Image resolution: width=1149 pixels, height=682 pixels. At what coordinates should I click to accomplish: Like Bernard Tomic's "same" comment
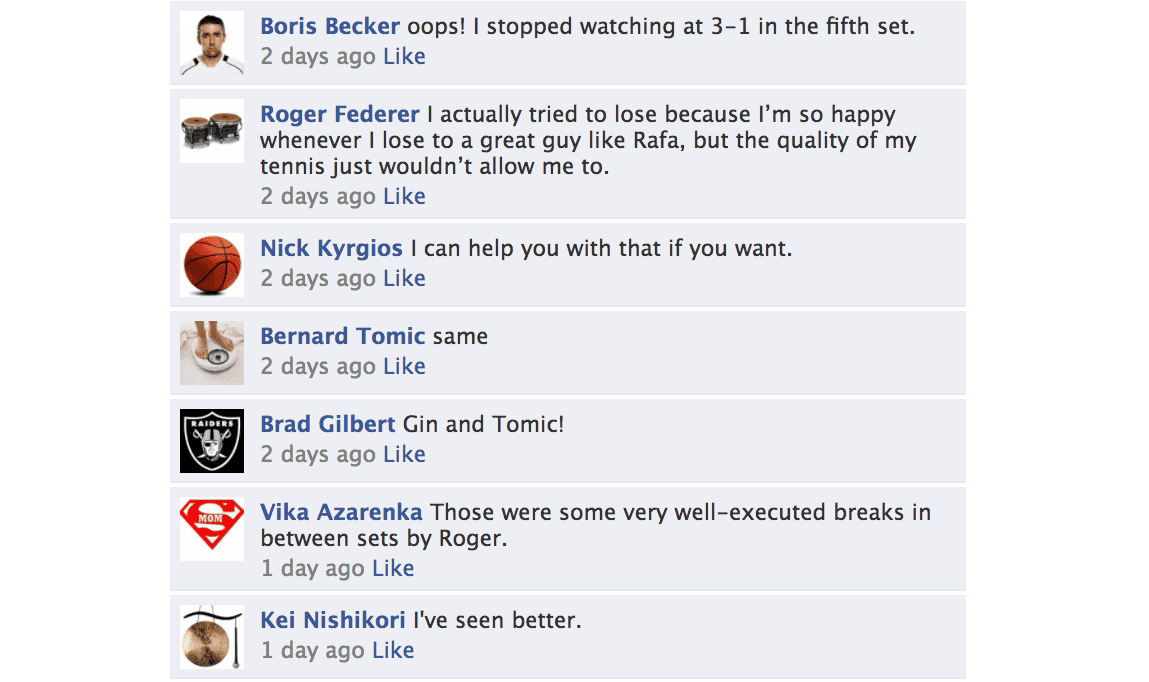tap(404, 366)
